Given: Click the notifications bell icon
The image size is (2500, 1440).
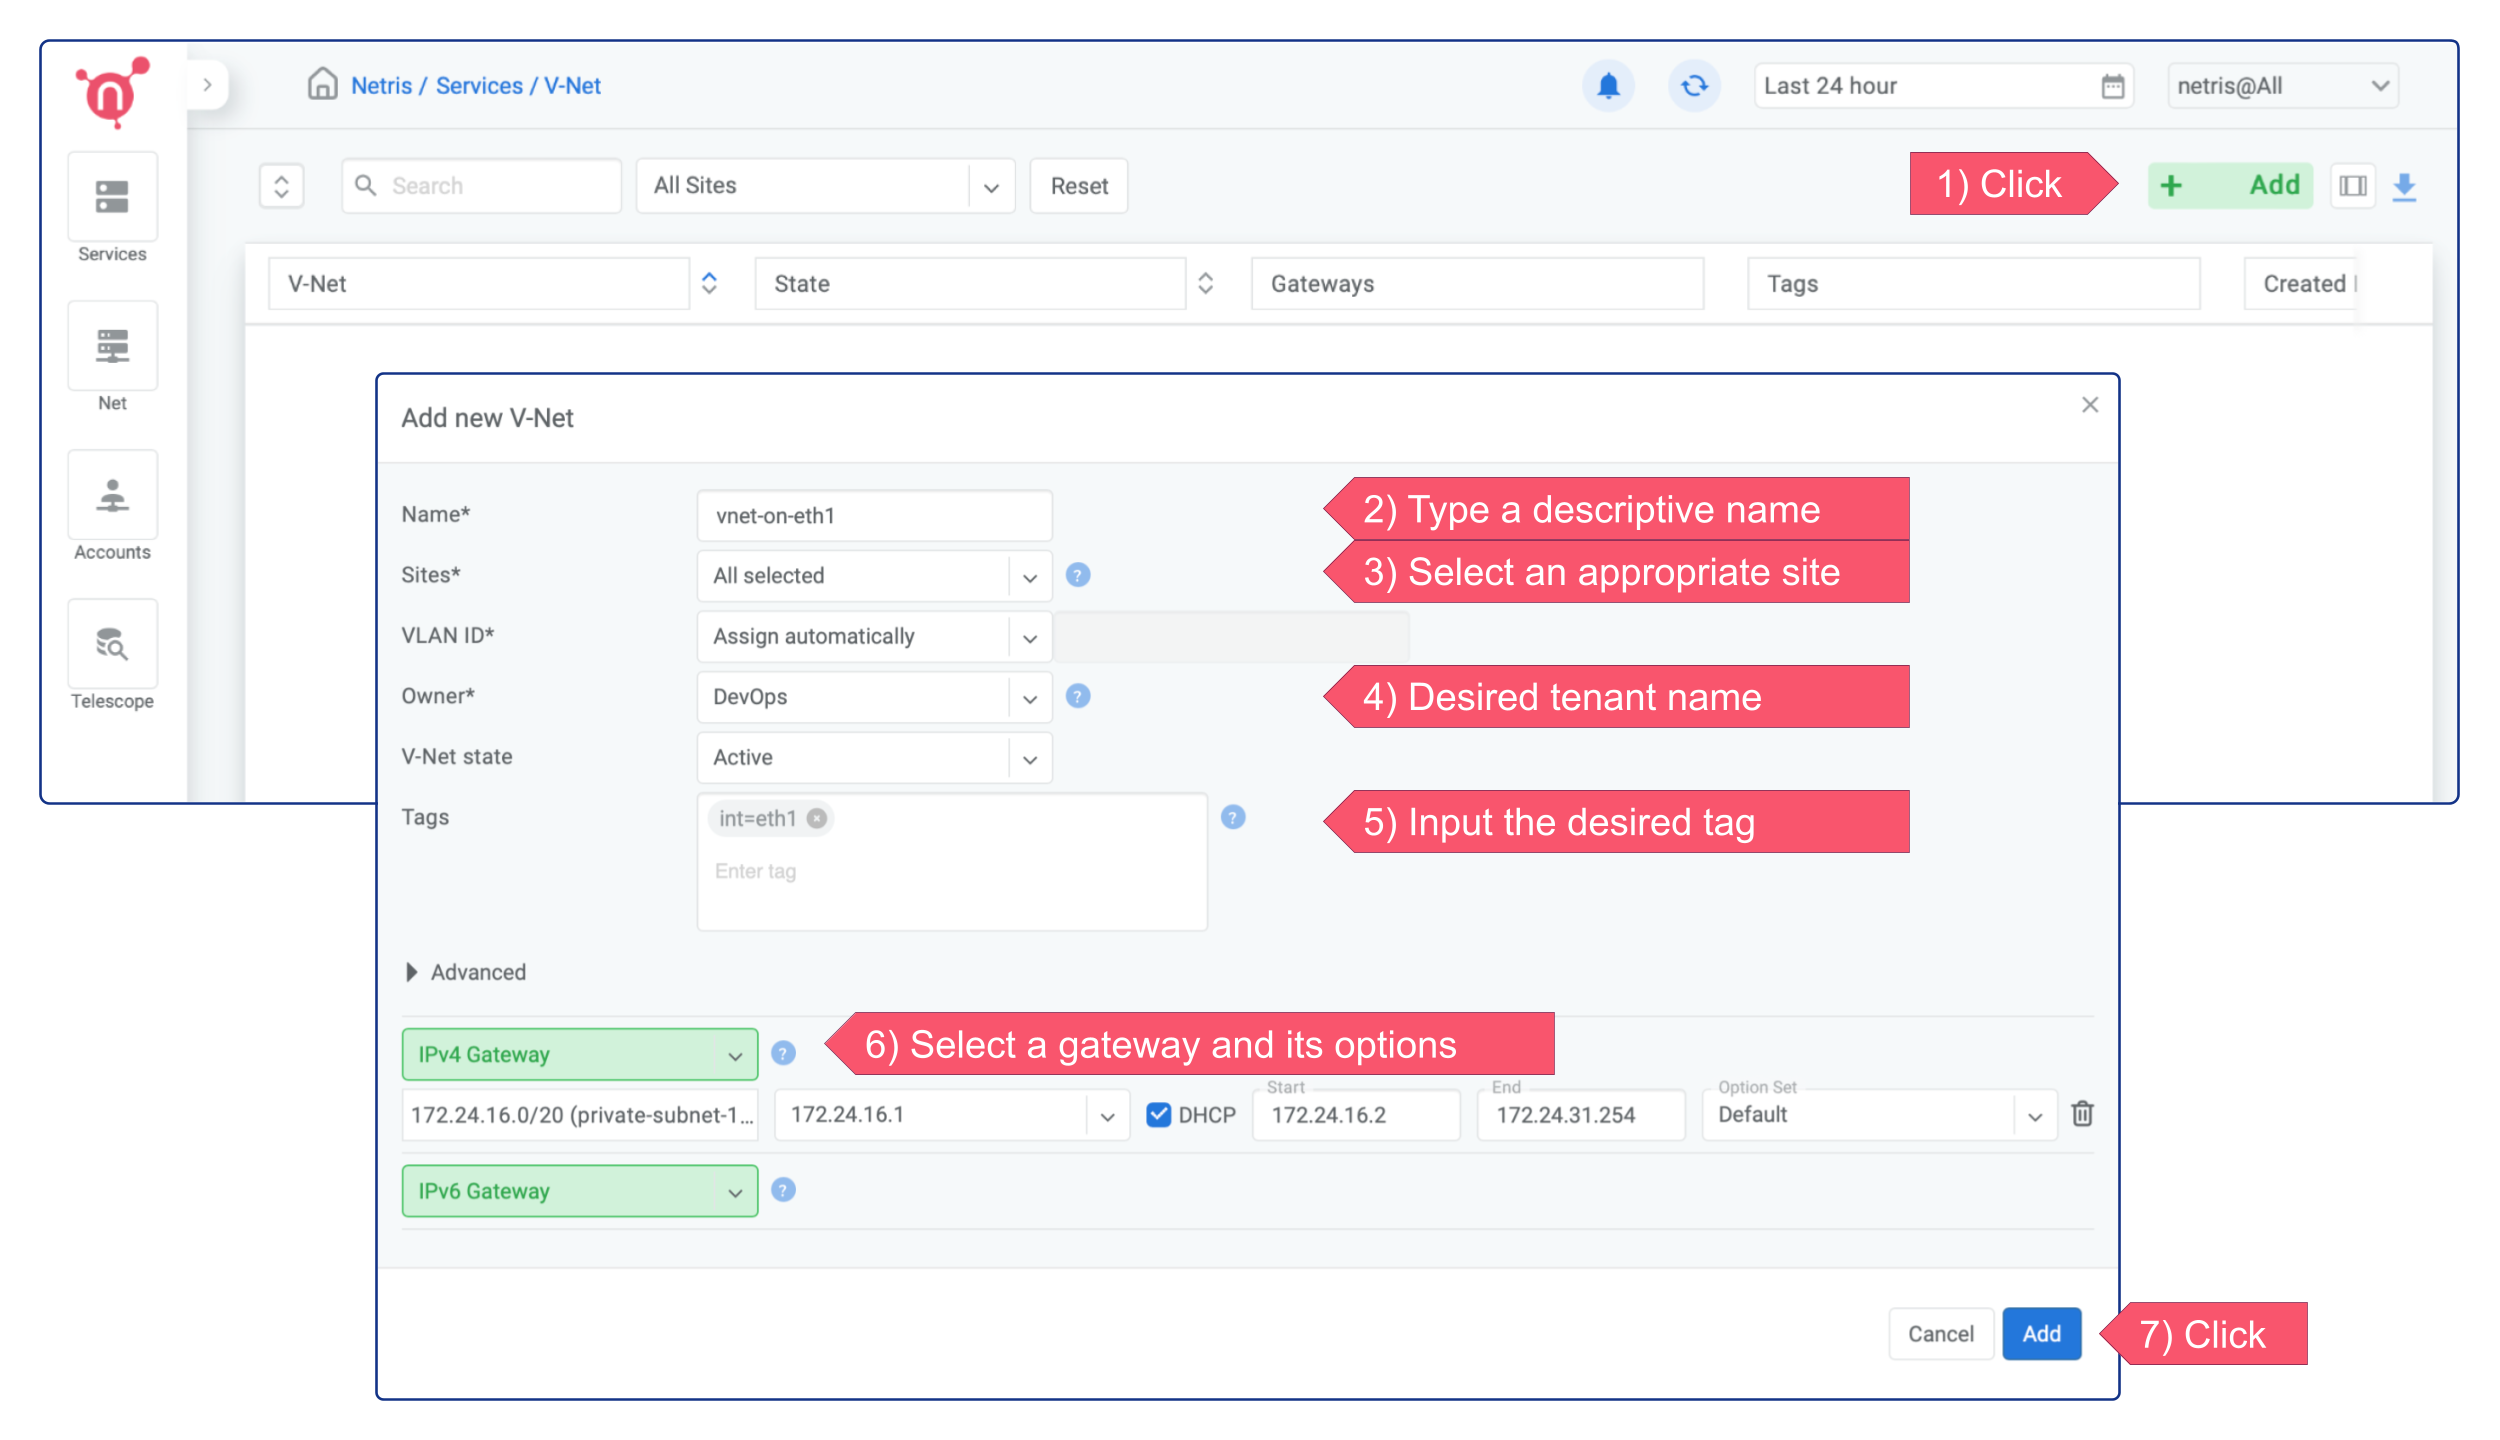Looking at the screenshot, I should pyautogui.click(x=1608, y=86).
